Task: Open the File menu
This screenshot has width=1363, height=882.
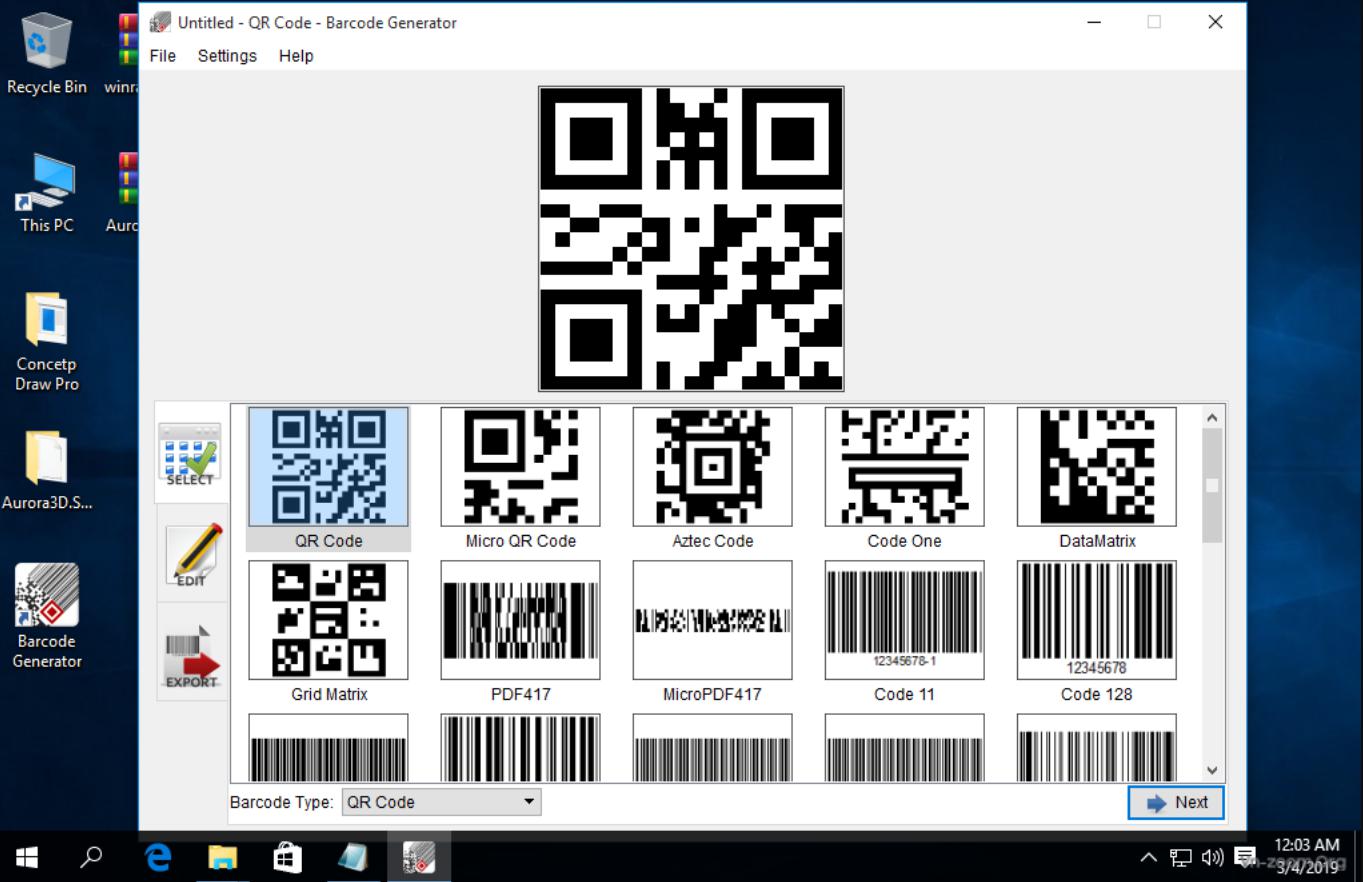Action: pyautogui.click(x=162, y=56)
